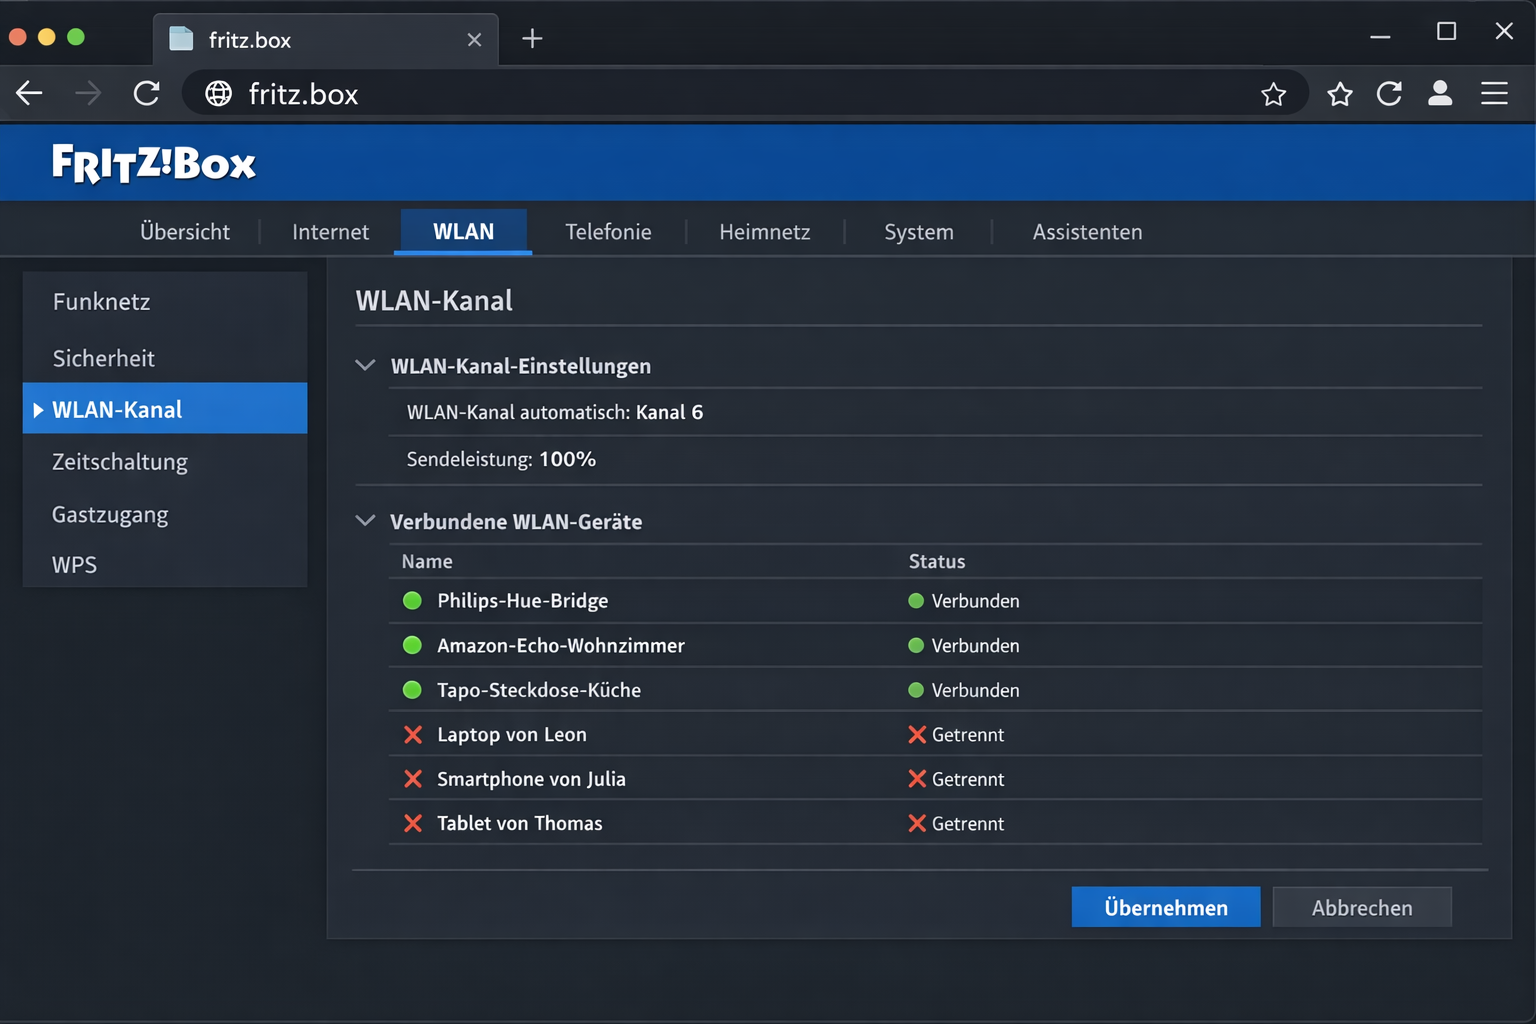
Task: Select WLAN-Kanal in the sidebar
Action: (165, 409)
